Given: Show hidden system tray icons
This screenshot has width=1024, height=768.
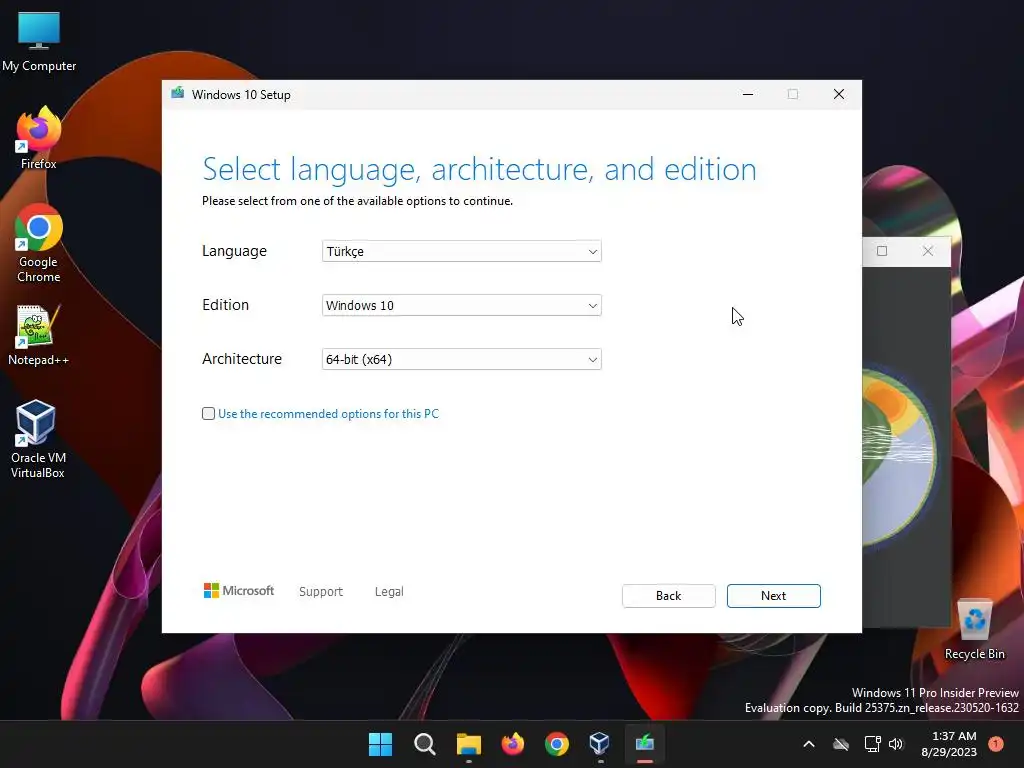Looking at the screenshot, I should [808, 744].
